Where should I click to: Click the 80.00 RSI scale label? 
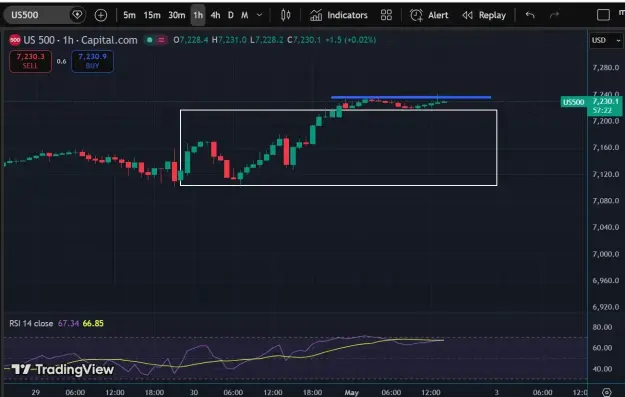pyautogui.click(x=602, y=327)
